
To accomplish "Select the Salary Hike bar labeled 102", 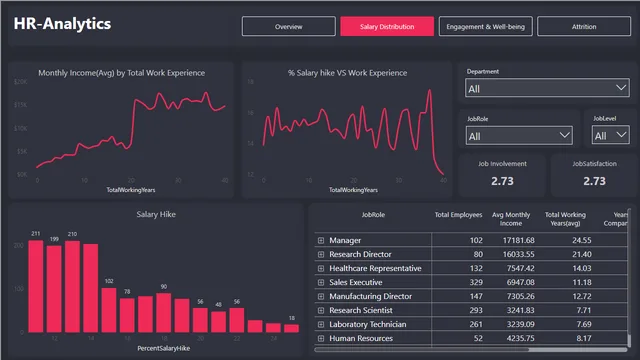I will click(109, 310).
